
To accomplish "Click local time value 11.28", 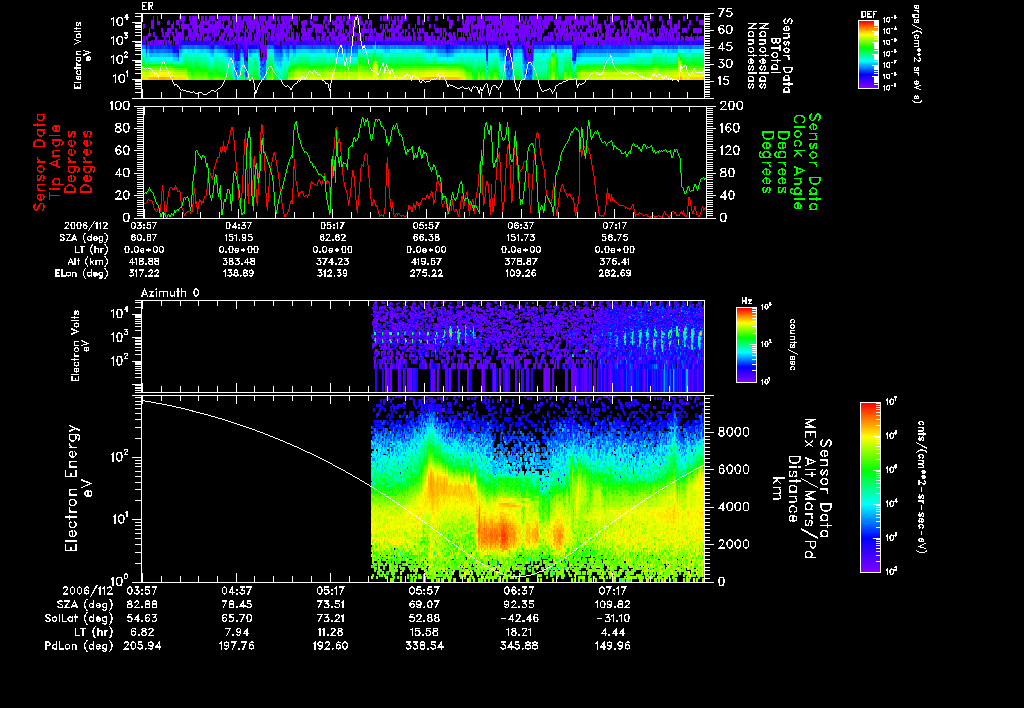I will 330,632.
